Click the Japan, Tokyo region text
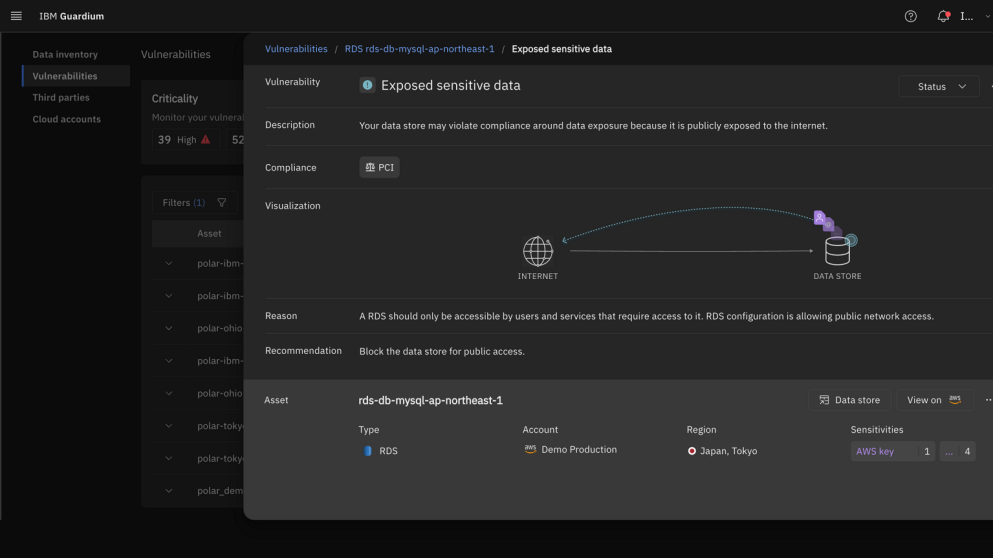This screenshot has width=993, height=558. tap(728, 451)
